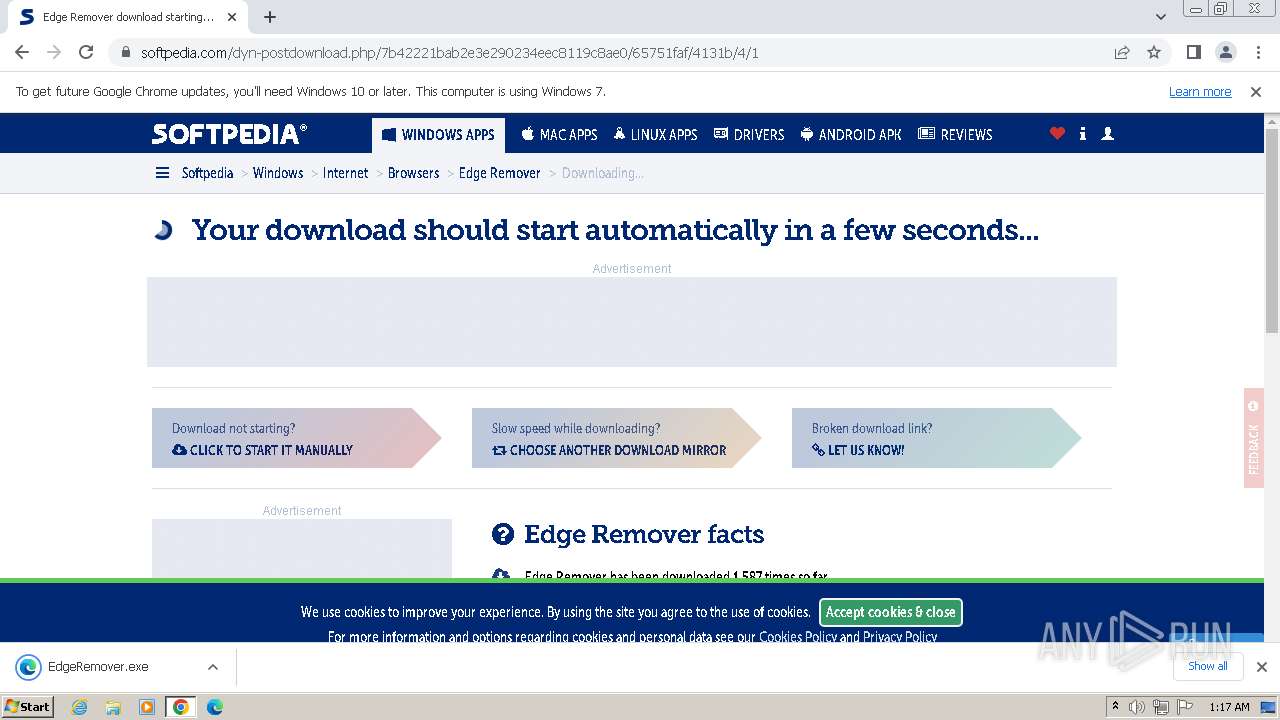The height and width of the screenshot is (720, 1280).
Task: Click the page vertical scrollbar
Action: click(1272, 230)
